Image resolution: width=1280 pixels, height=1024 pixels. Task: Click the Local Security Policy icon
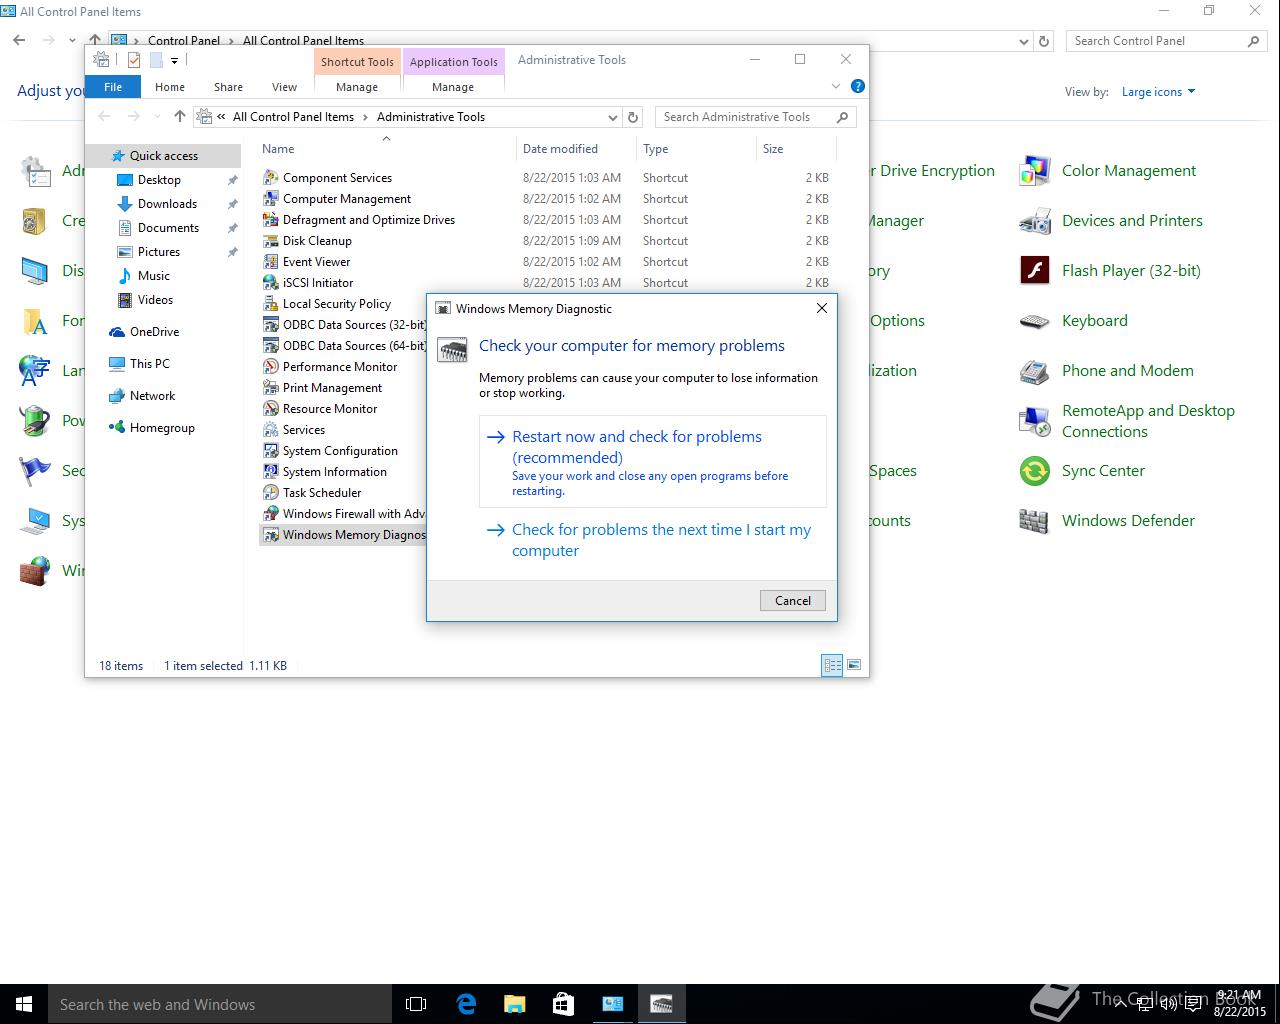[x=270, y=304]
